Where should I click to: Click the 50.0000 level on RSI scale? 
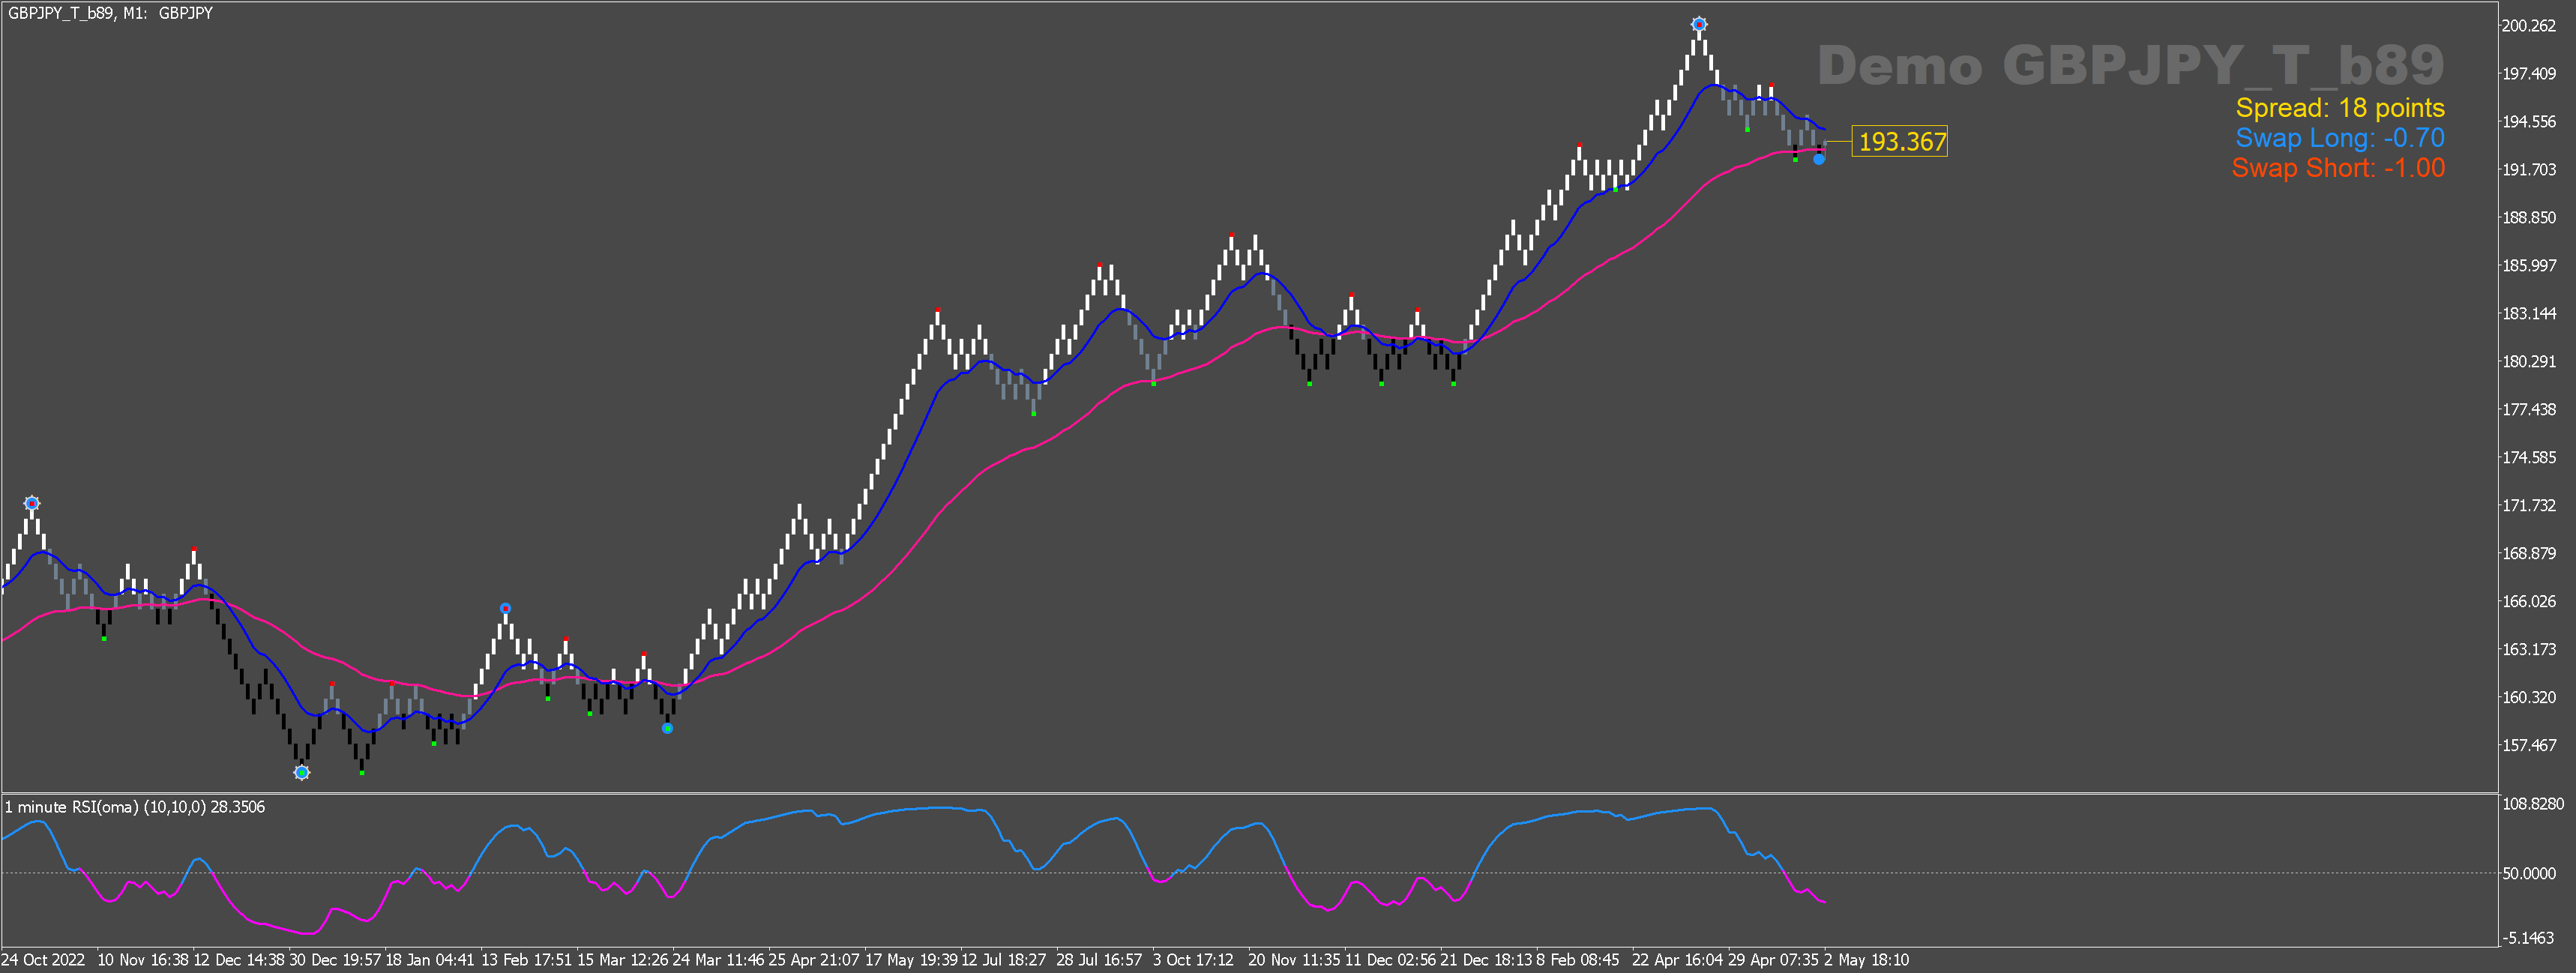click(x=2528, y=873)
